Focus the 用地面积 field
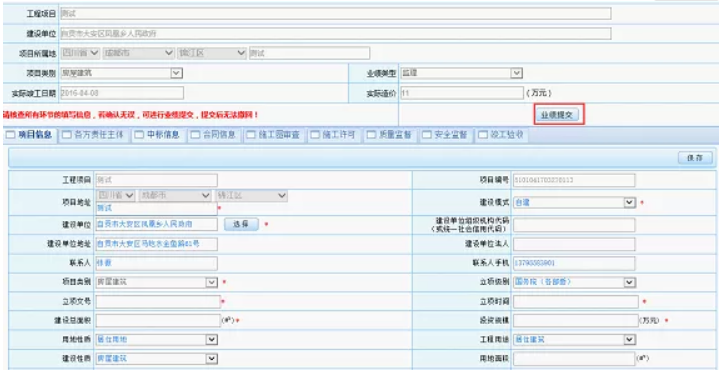This screenshot has height=373, width=721. pyautogui.click(x=574, y=358)
